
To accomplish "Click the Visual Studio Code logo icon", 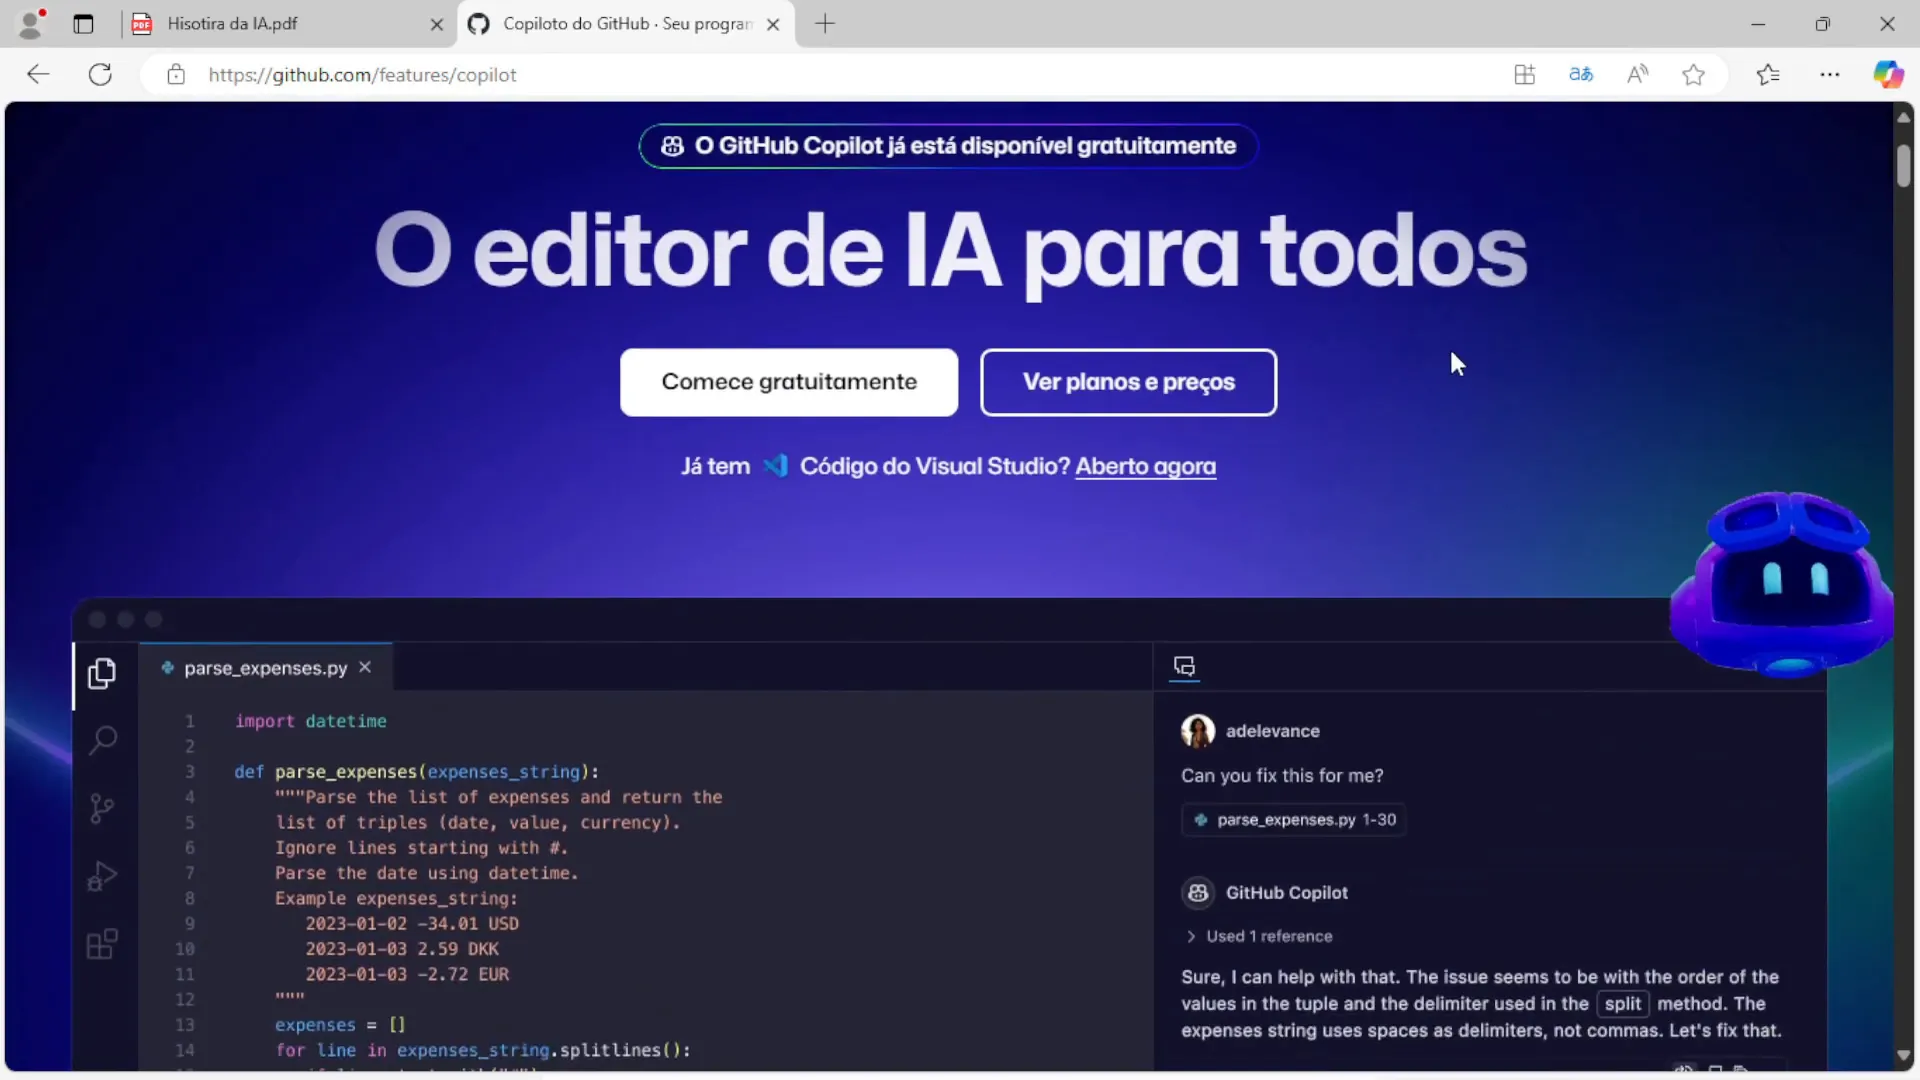I will [775, 466].
